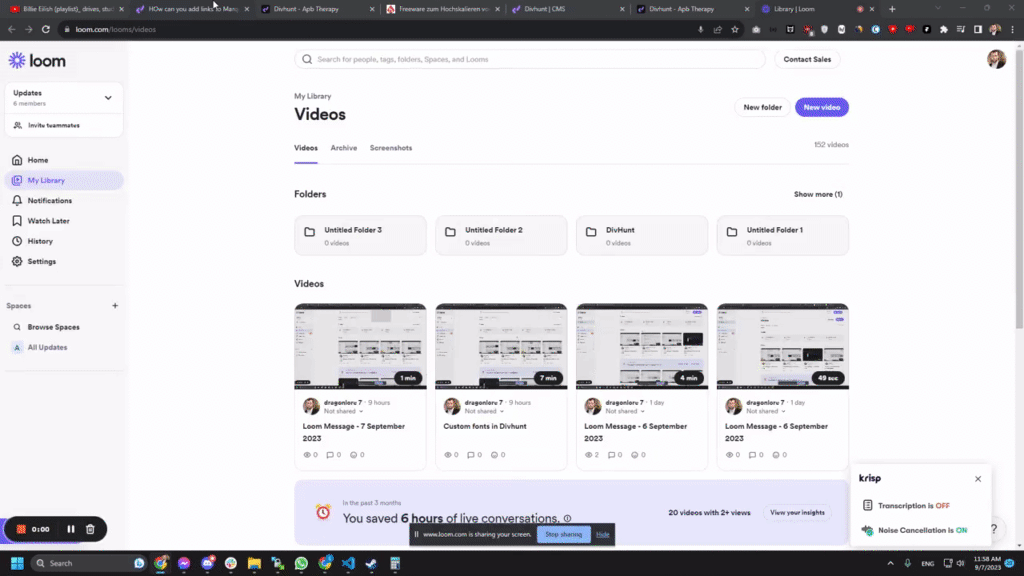Expand folders with Show more (1)
Image resolution: width=1024 pixels, height=576 pixels.
pos(818,194)
